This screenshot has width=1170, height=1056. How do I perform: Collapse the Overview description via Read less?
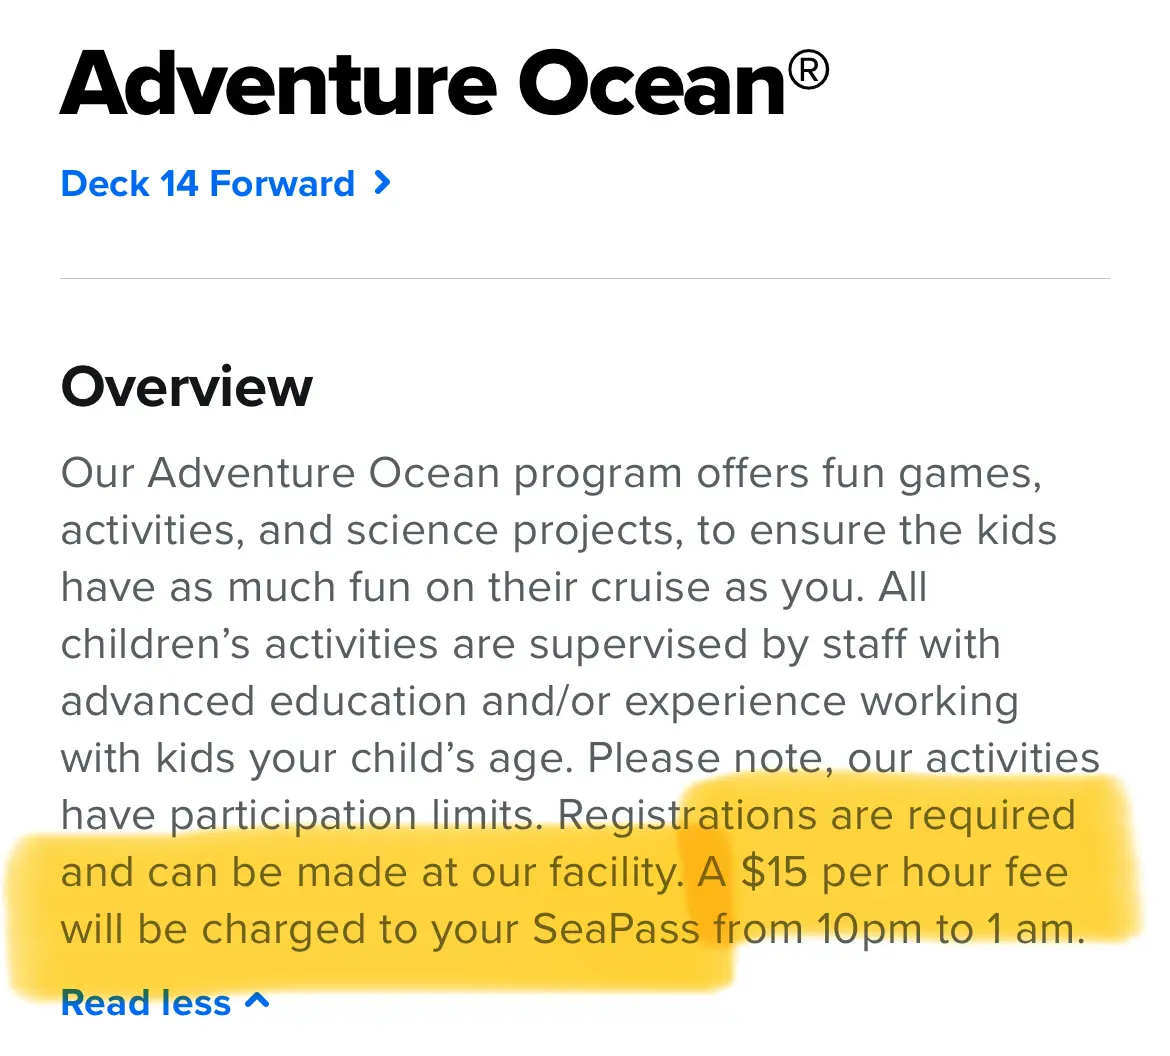[x=147, y=1003]
